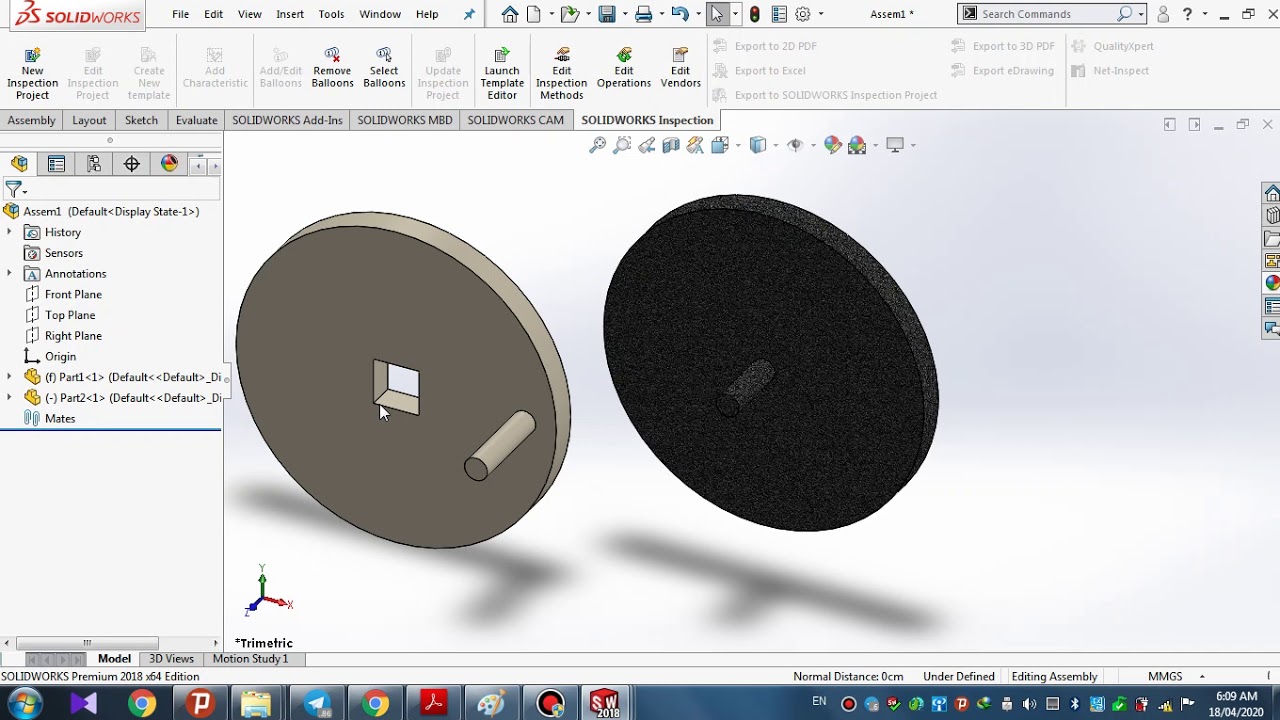Open the Apply Scene dropdown arrow
1280x720 pixels.
[x=875, y=145]
